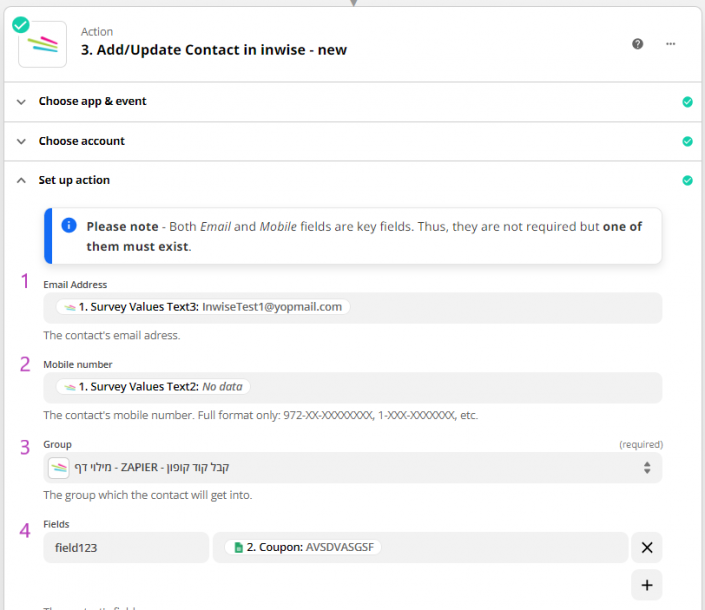Screen dimensions: 705x610
Task: Click the Set up action heading
Action: [x=74, y=180]
